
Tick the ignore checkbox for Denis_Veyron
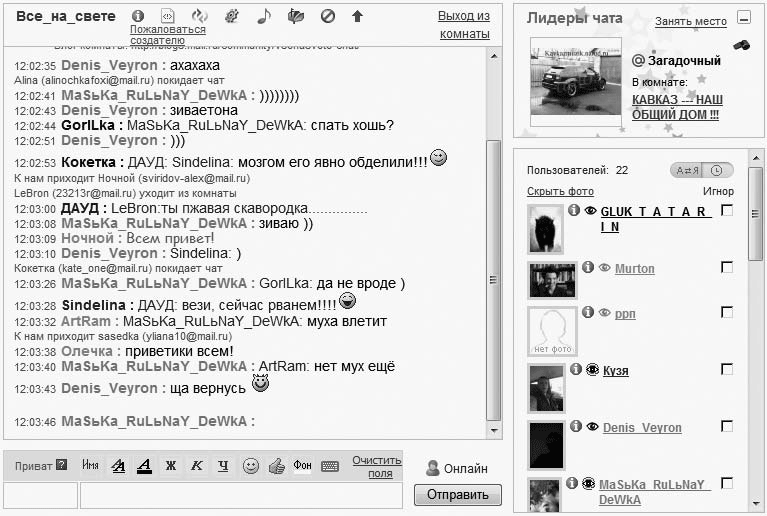pyautogui.click(x=727, y=426)
